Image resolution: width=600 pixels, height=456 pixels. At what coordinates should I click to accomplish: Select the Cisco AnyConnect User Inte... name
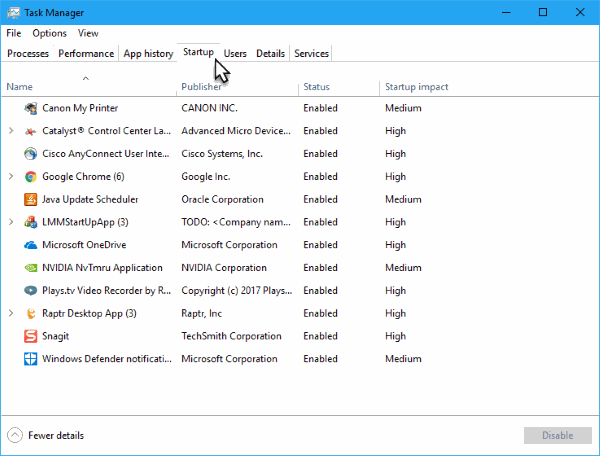[x=106, y=154]
